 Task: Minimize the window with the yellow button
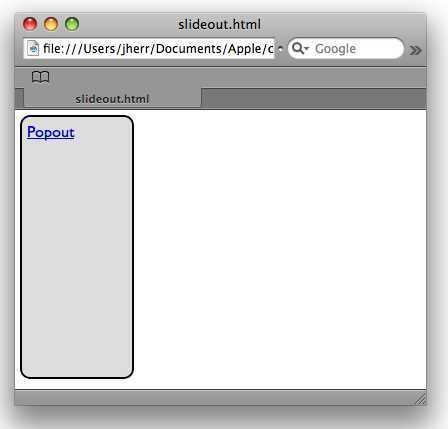(x=51, y=24)
